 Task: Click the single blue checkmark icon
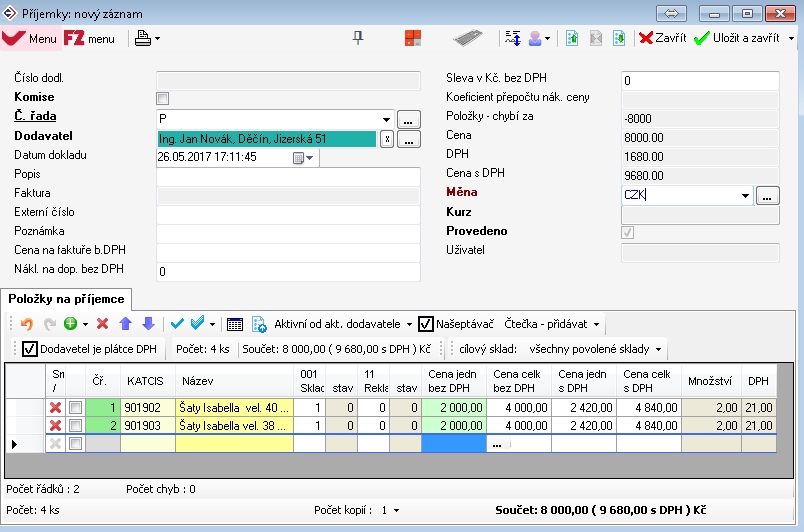click(177, 323)
